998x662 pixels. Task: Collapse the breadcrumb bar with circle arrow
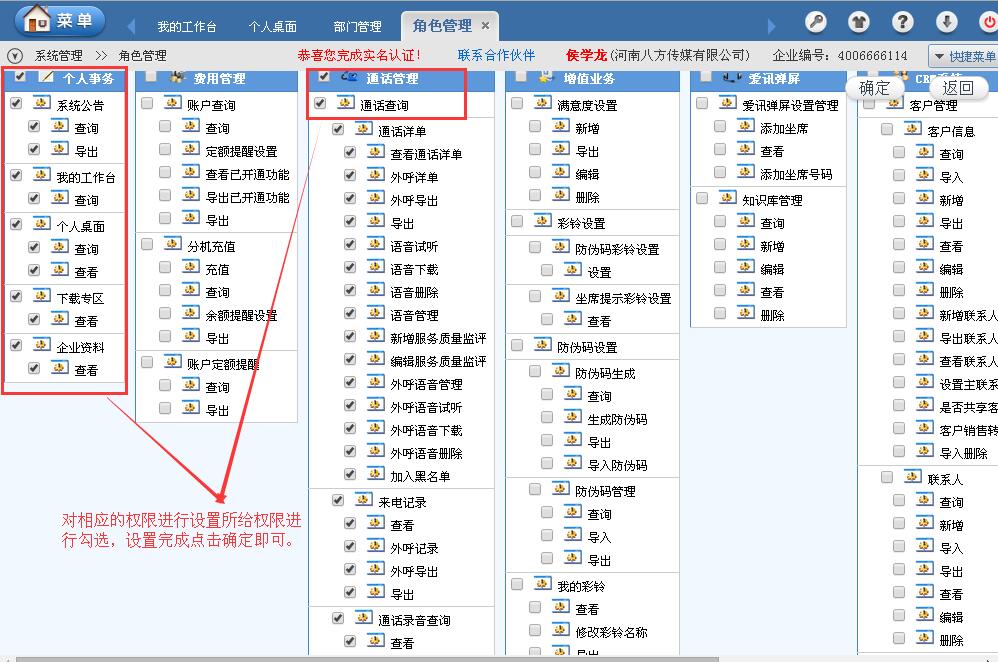click(x=15, y=56)
